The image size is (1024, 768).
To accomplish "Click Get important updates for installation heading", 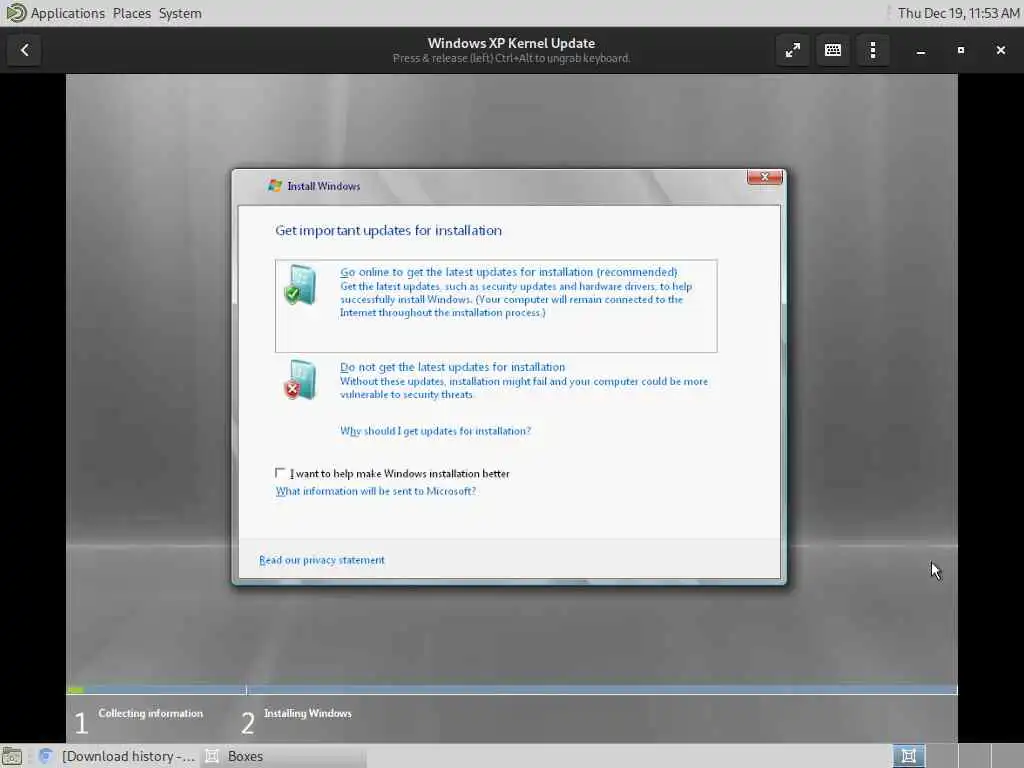I will (389, 231).
